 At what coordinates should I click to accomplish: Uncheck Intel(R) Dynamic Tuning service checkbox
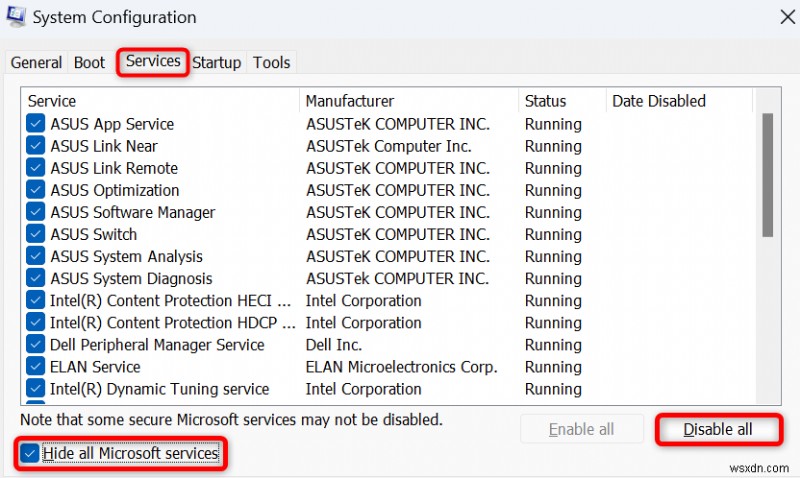(35, 388)
